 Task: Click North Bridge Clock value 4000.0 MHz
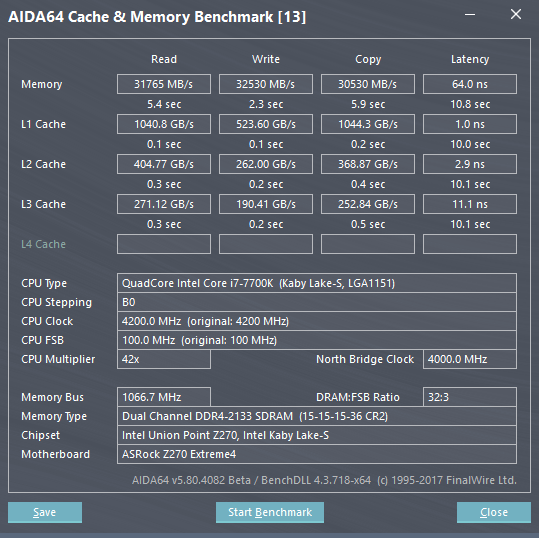(x=470, y=359)
